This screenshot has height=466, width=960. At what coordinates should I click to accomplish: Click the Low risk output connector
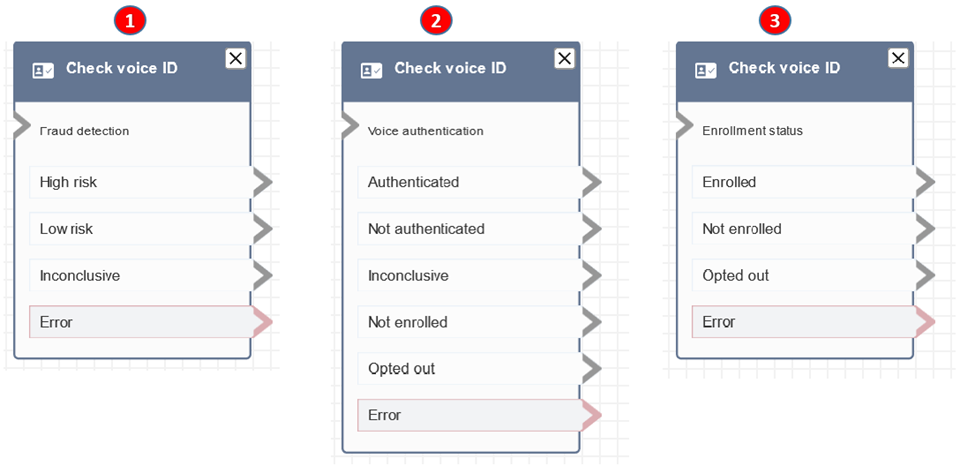[x=263, y=229]
